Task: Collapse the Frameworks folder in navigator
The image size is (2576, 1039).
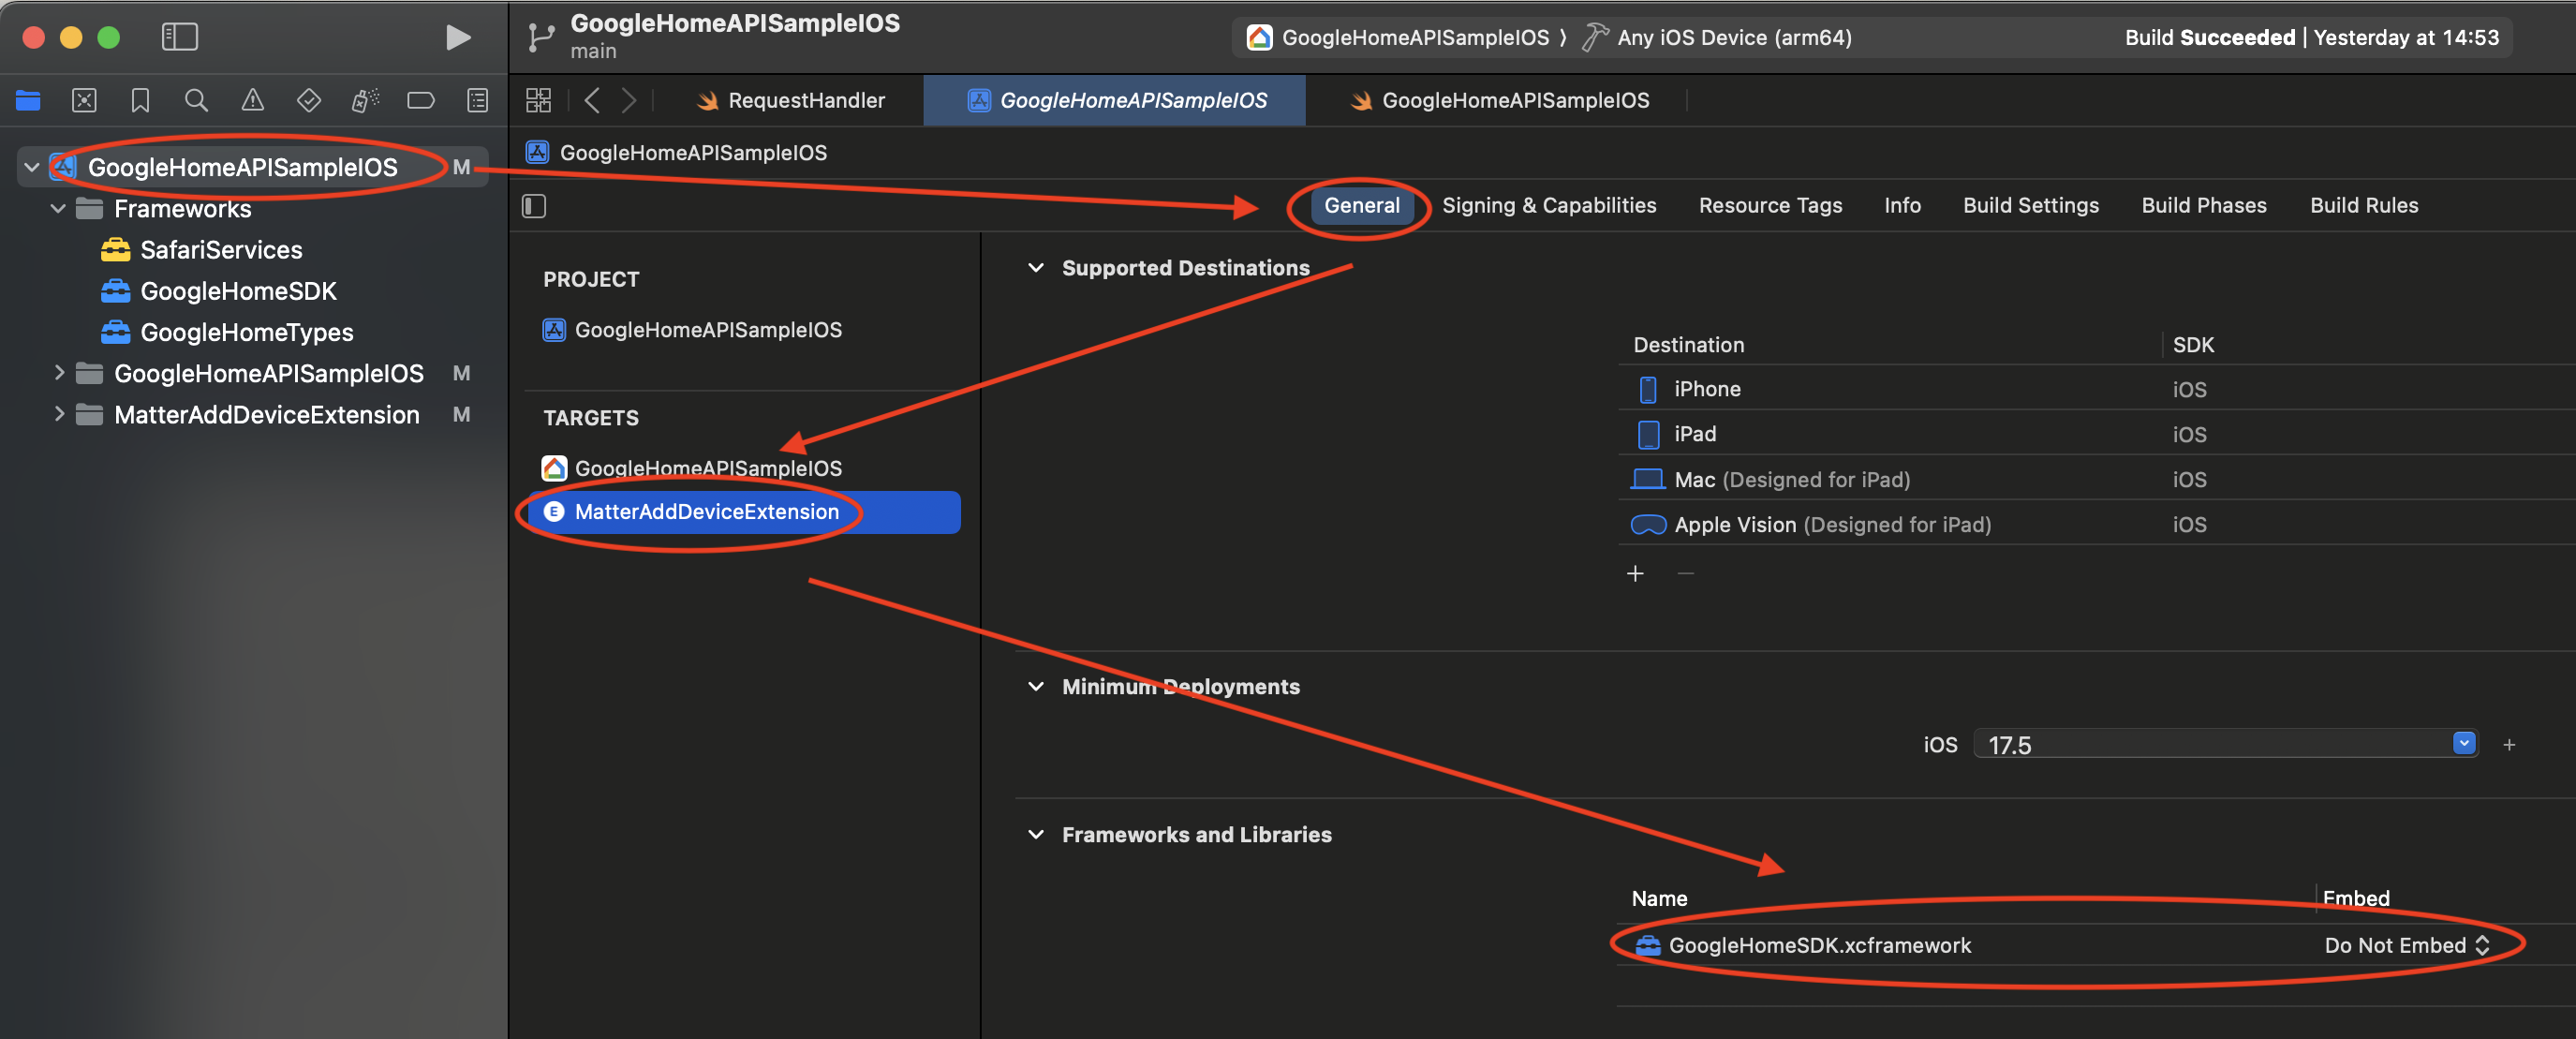Action: coord(58,209)
